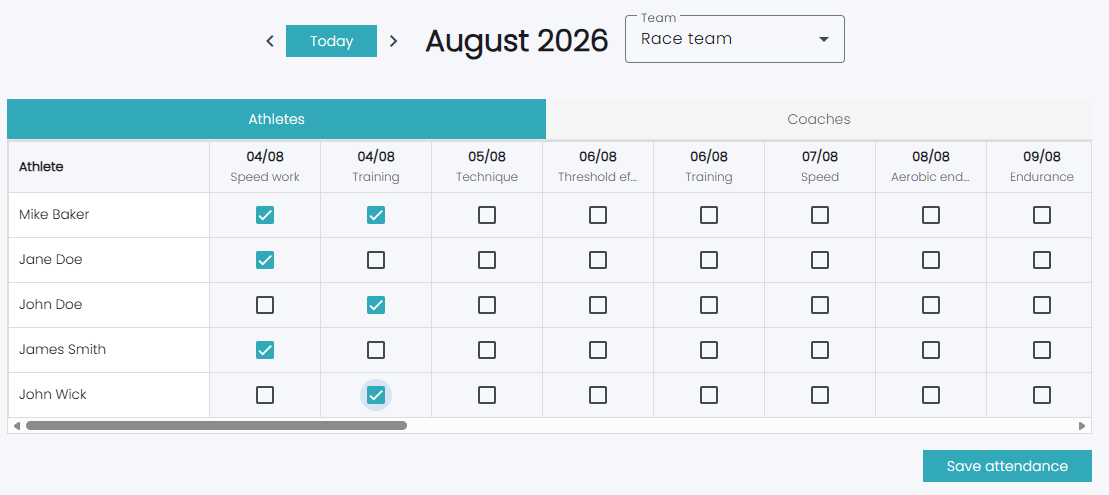Click the scrollbar left arrow
Screen dimensions: 1109x495
pos(16,426)
